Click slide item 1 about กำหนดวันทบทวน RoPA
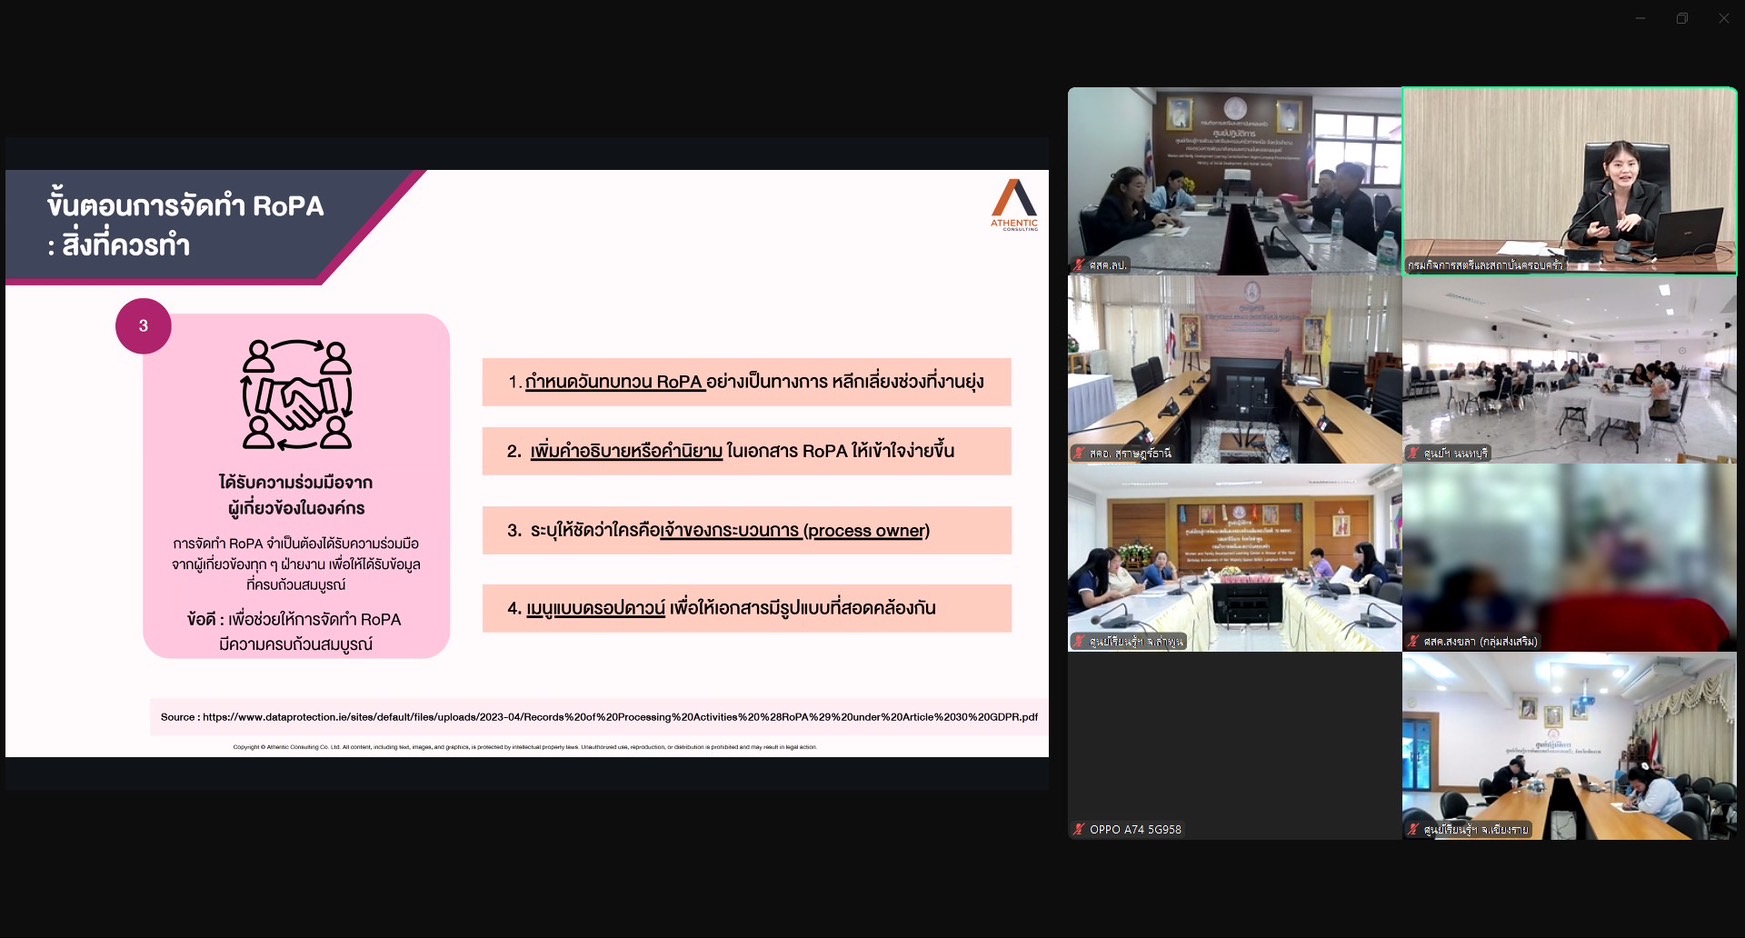 point(747,382)
